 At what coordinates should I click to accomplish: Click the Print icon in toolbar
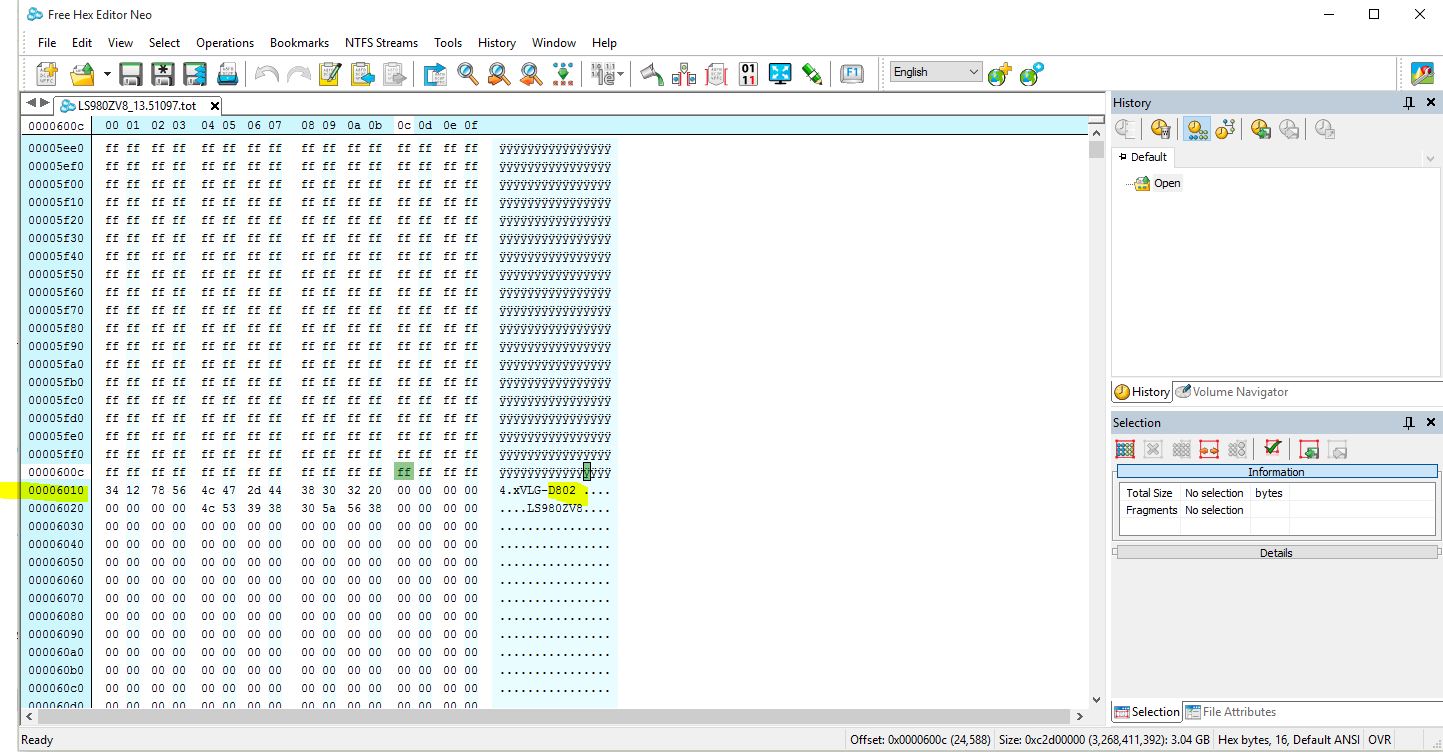(228, 73)
